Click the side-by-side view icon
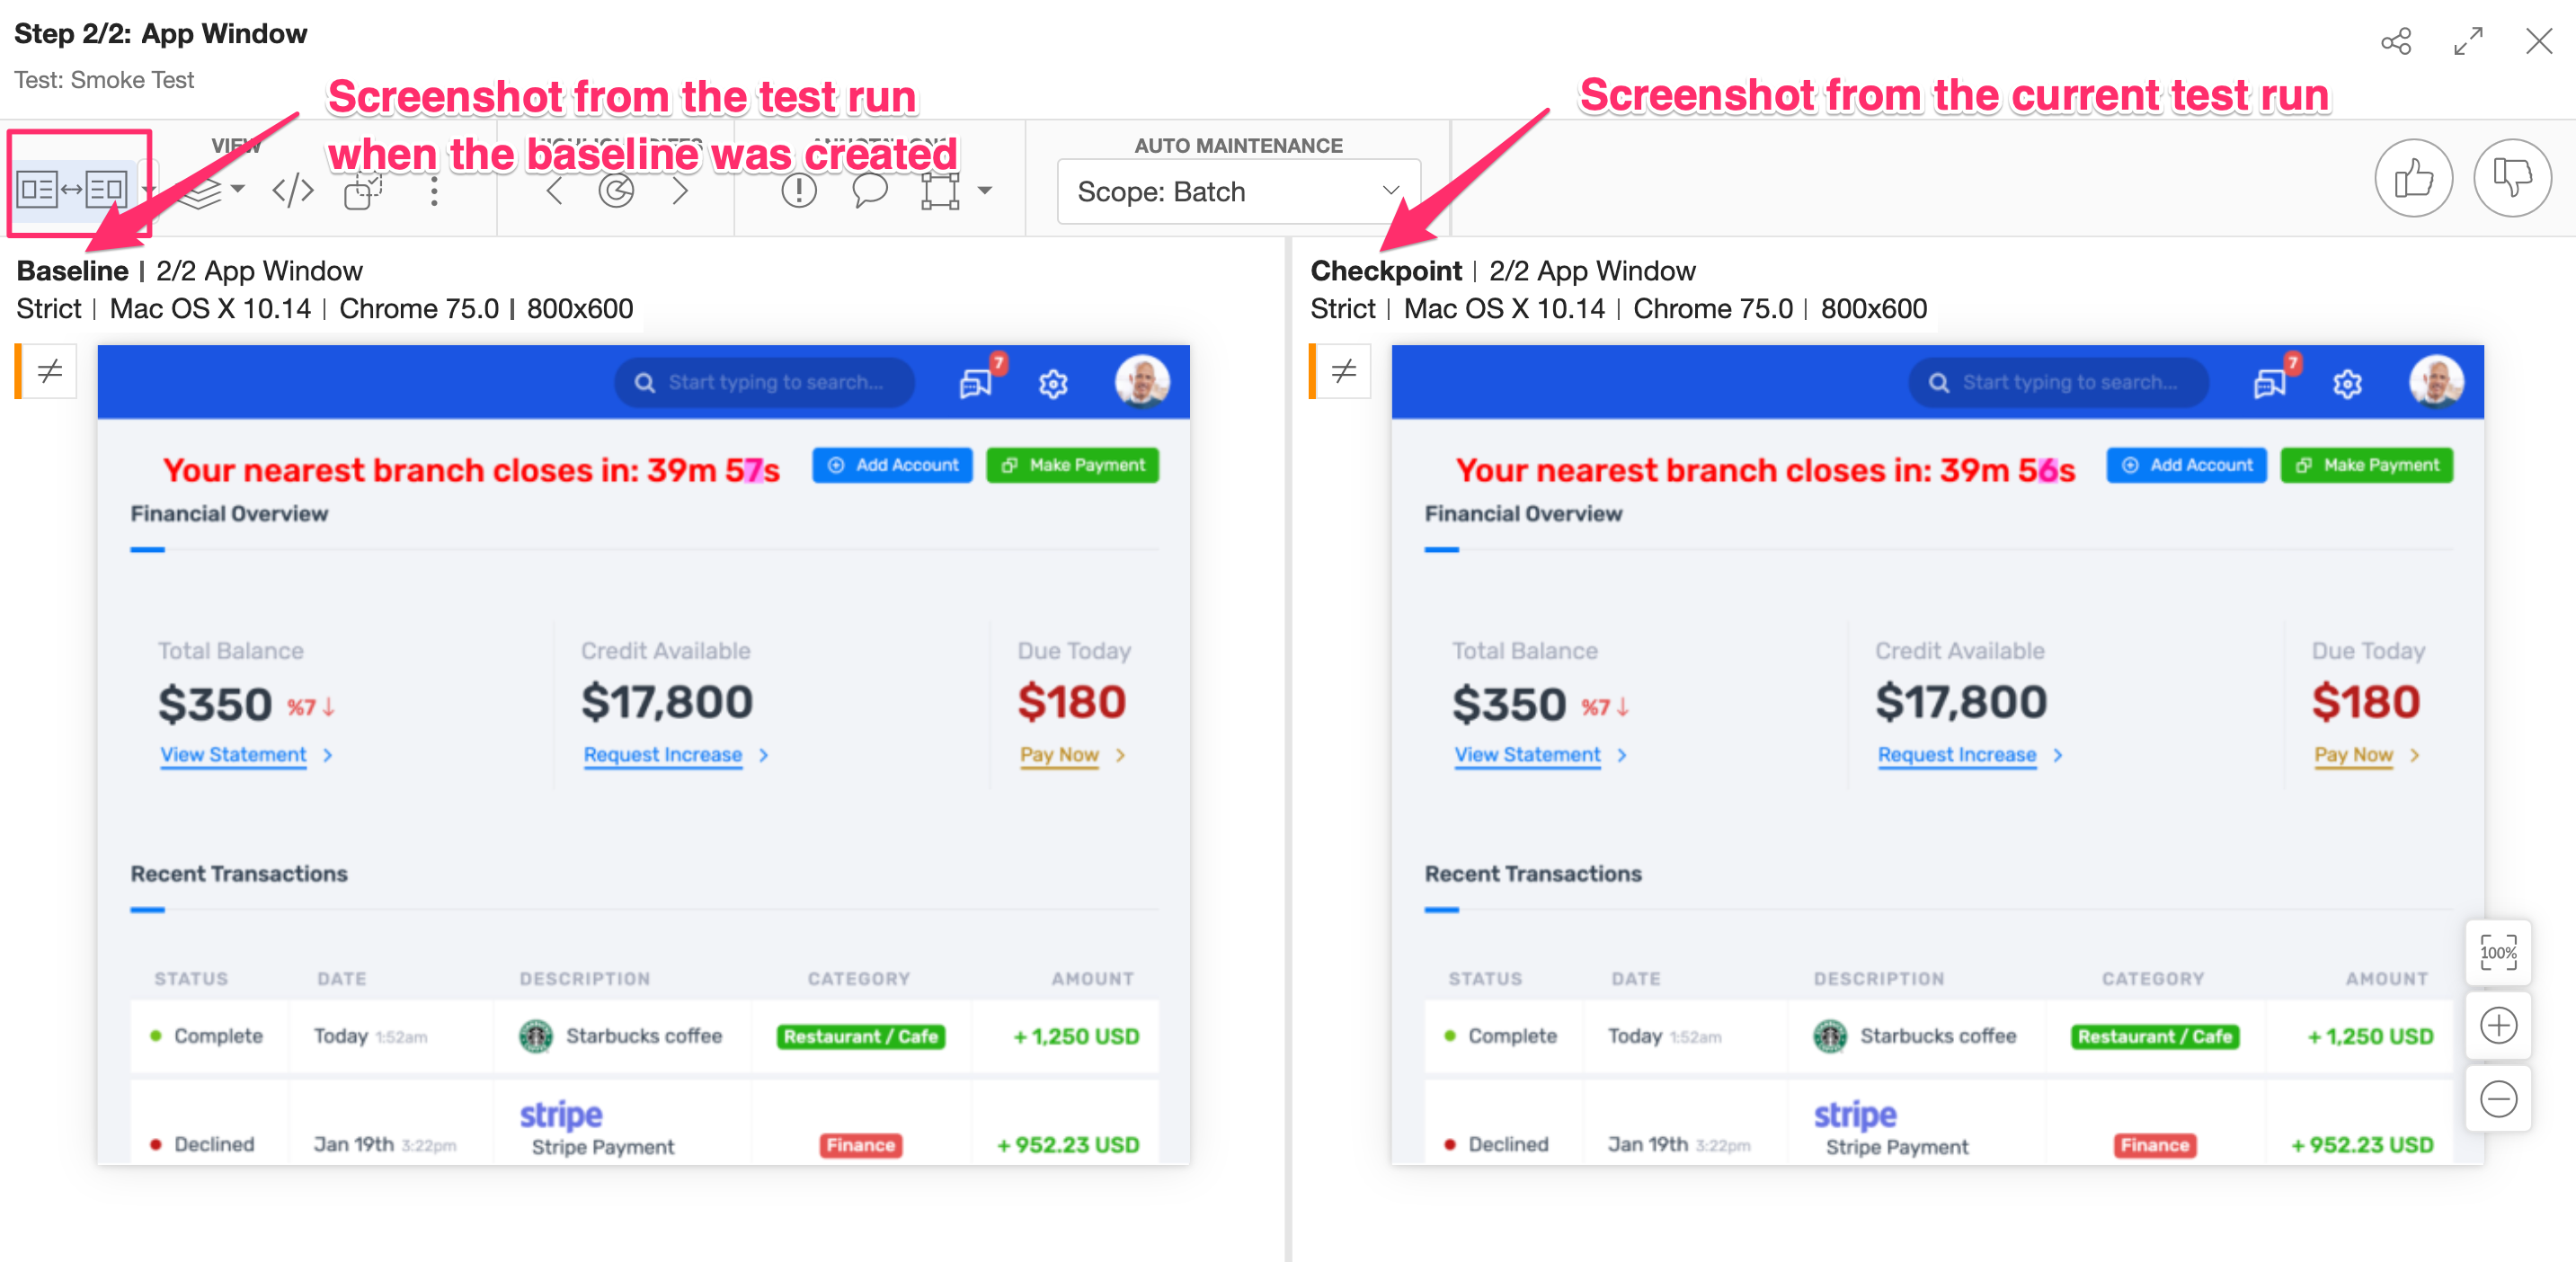 click(70, 189)
